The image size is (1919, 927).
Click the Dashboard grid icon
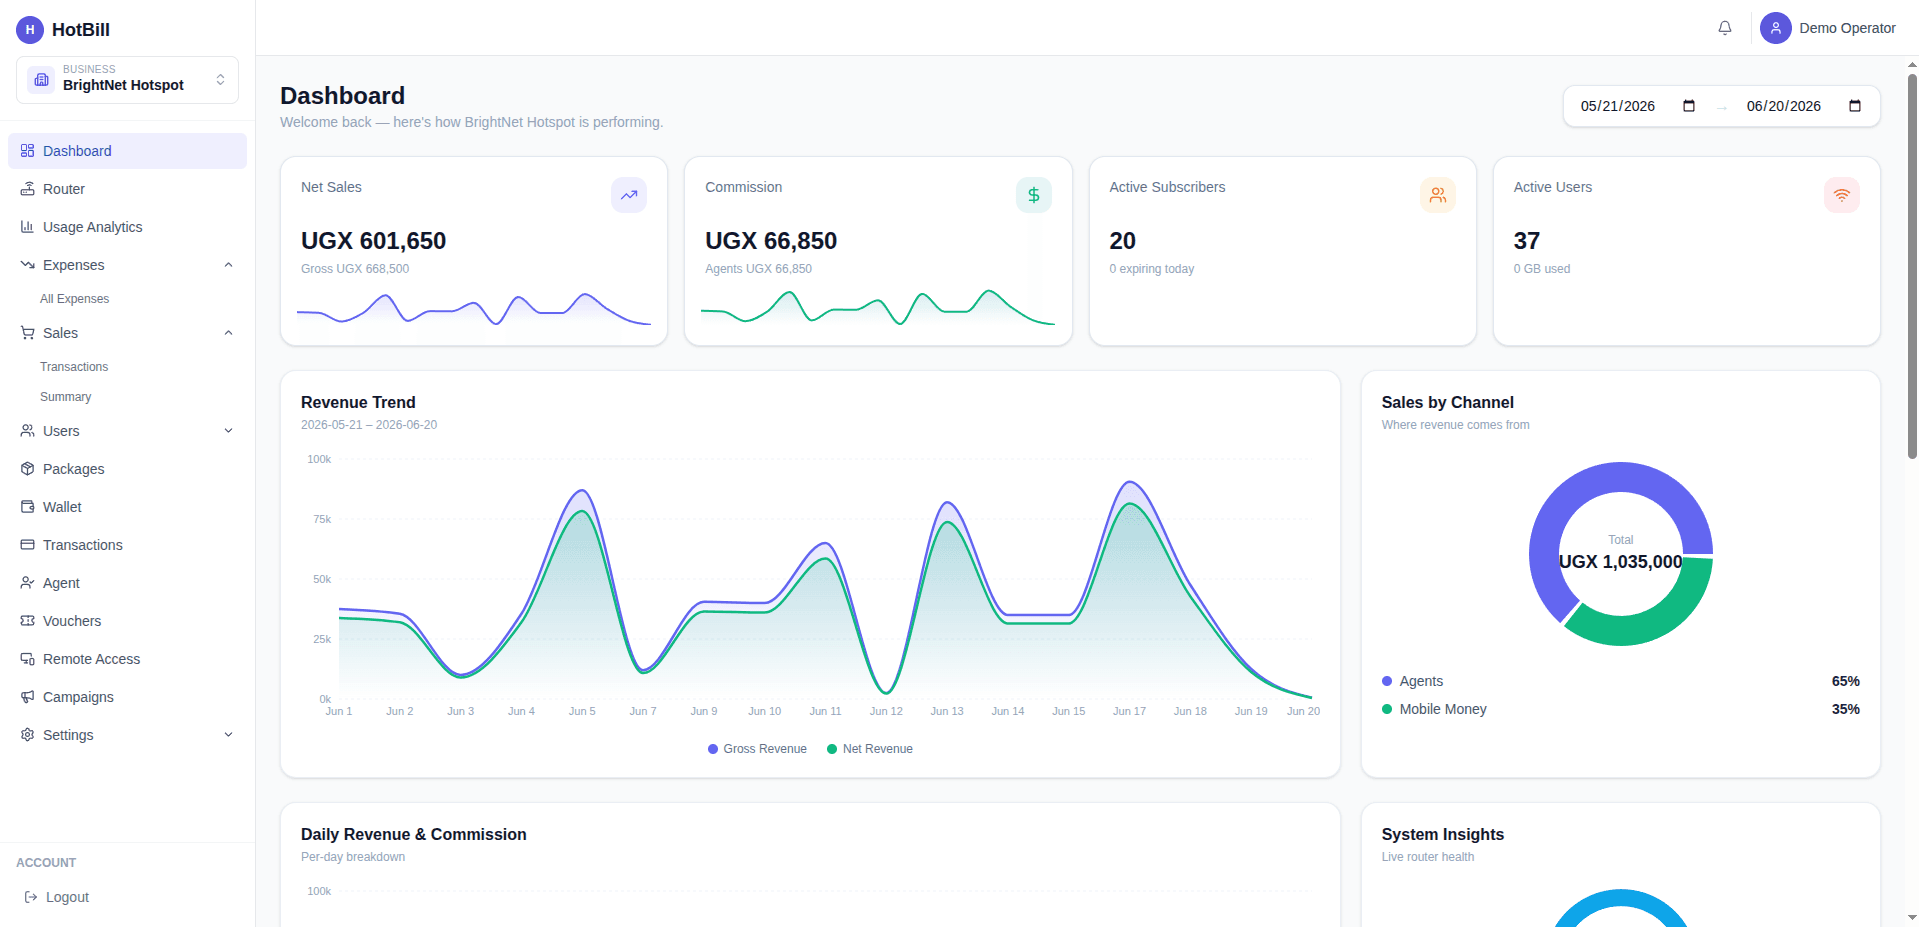[27, 151]
